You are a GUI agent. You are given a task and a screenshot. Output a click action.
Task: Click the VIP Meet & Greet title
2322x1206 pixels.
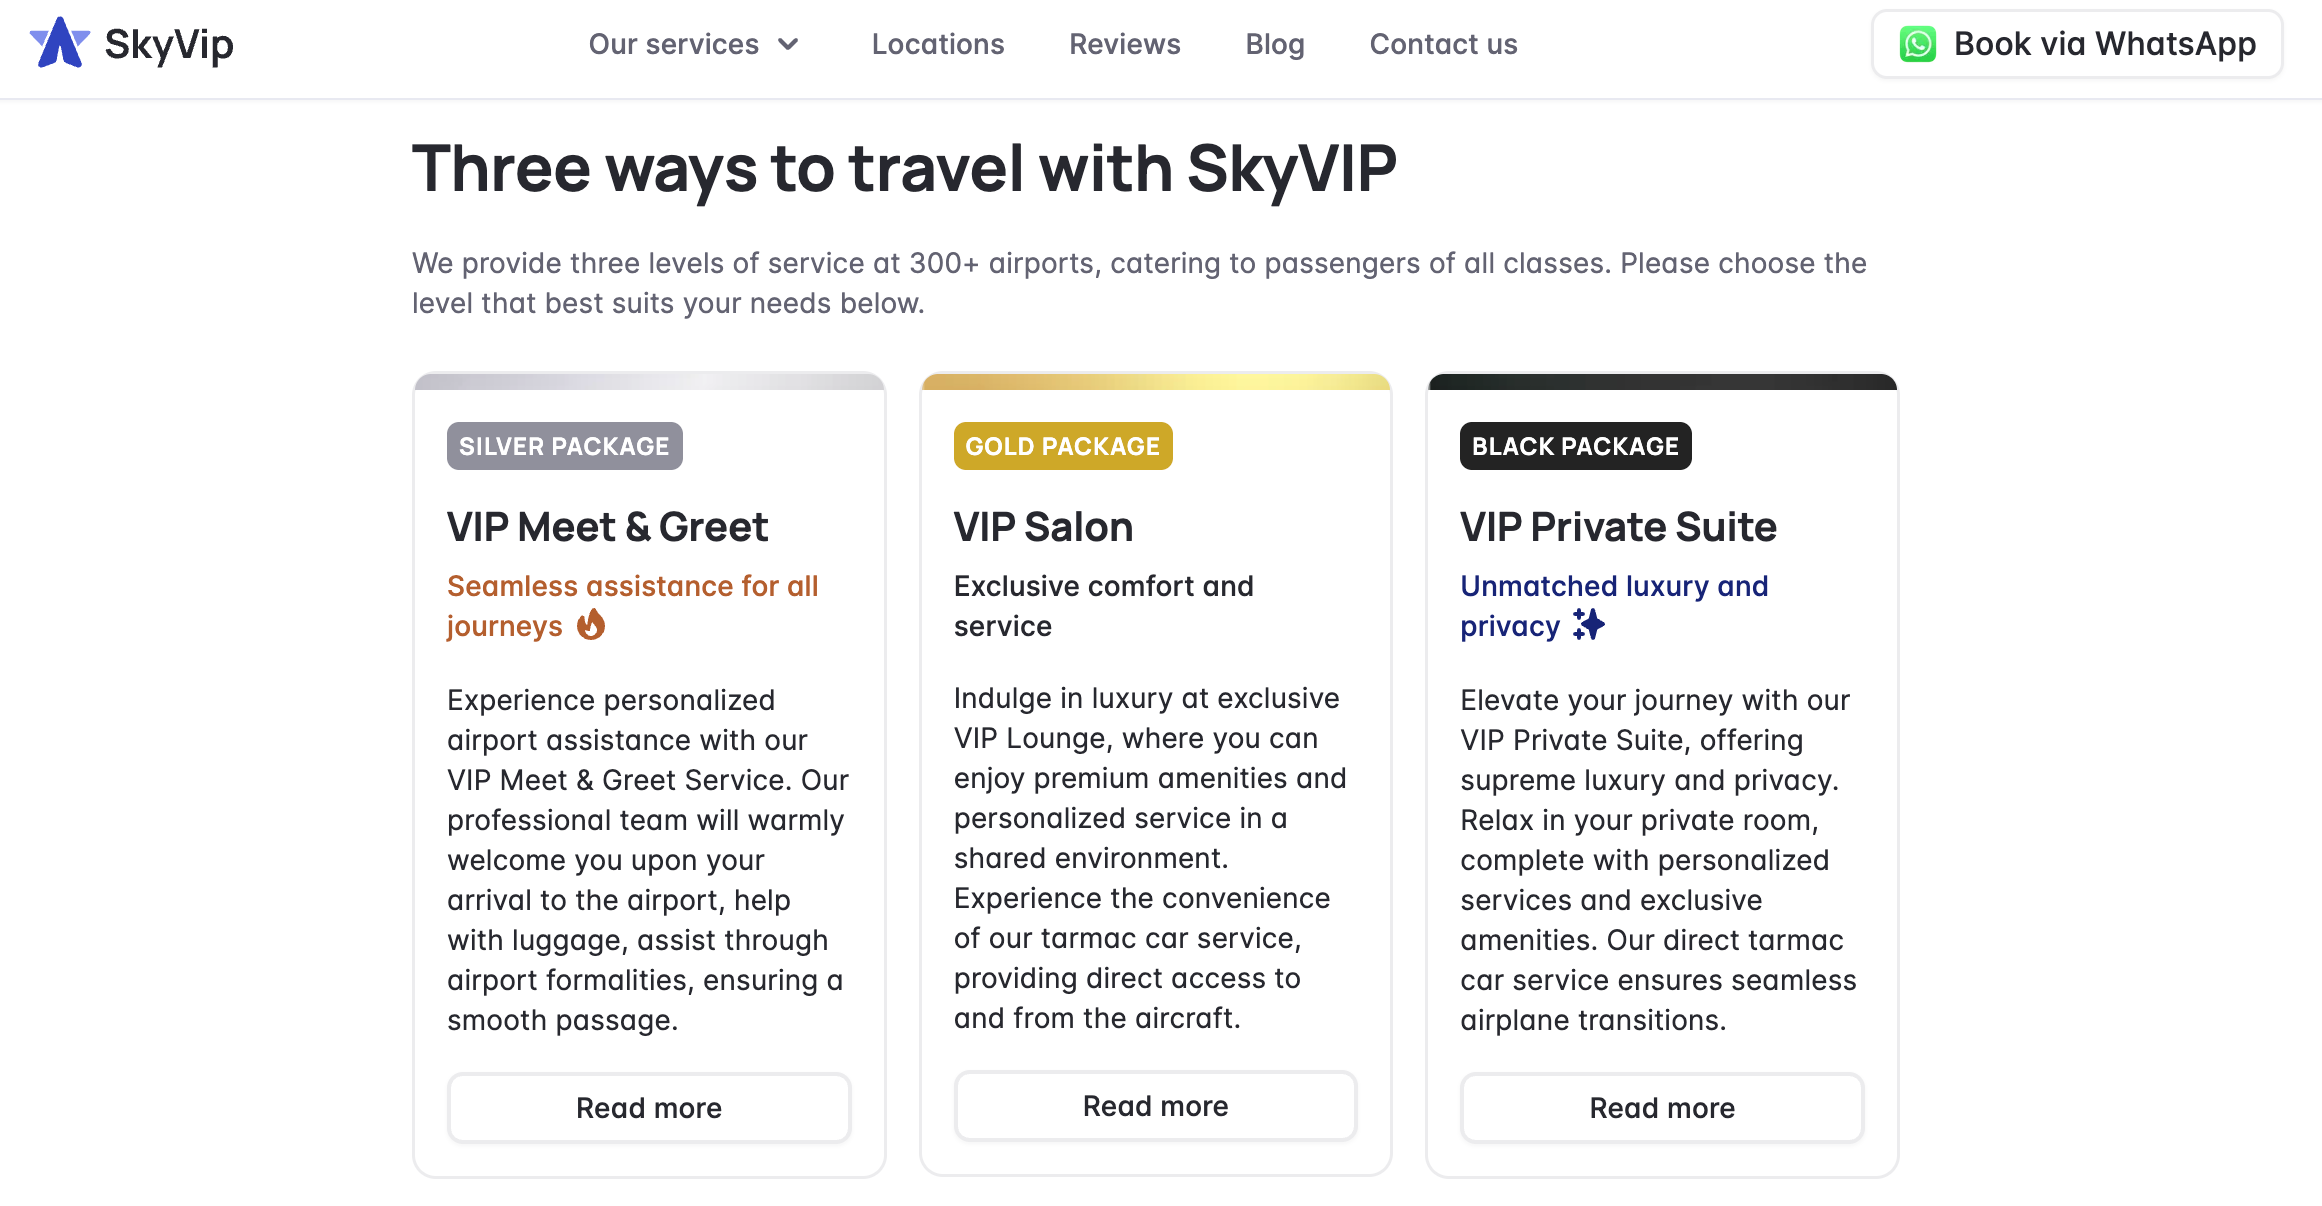pos(607,527)
